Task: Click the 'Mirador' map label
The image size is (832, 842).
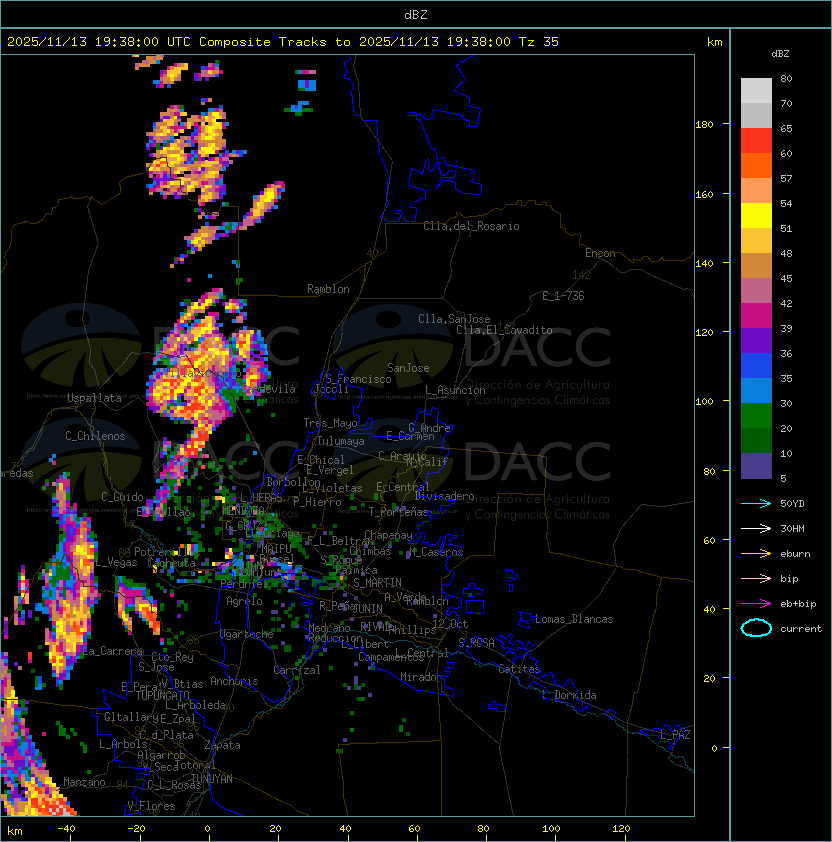Action: (x=422, y=677)
